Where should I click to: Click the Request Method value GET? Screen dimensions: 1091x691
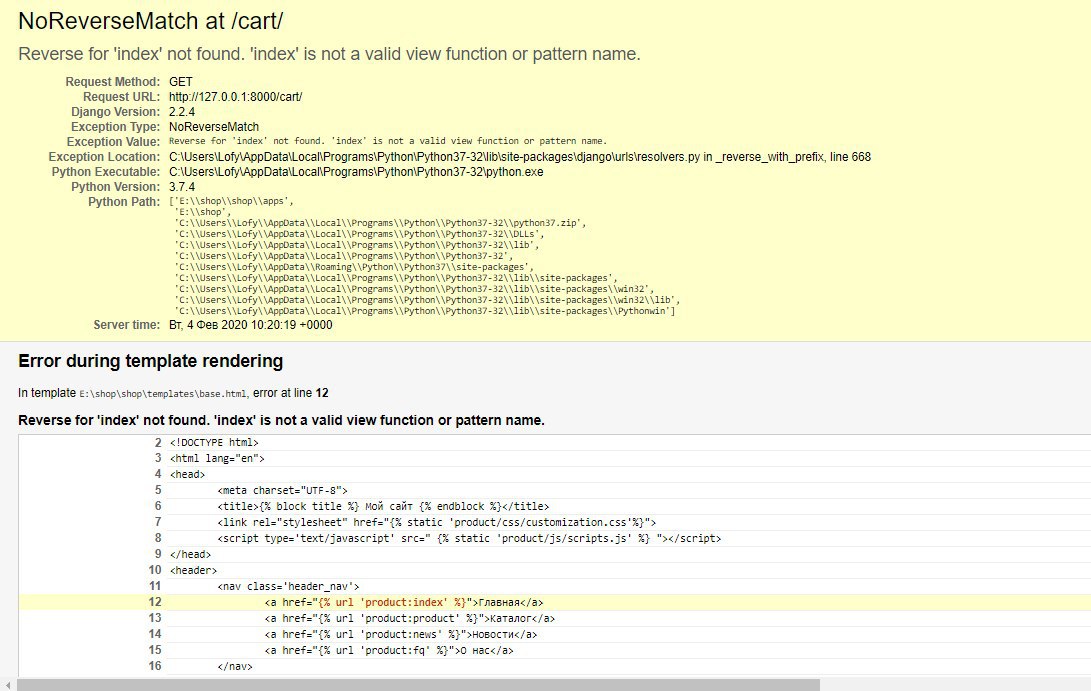click(x=181, y=81)
